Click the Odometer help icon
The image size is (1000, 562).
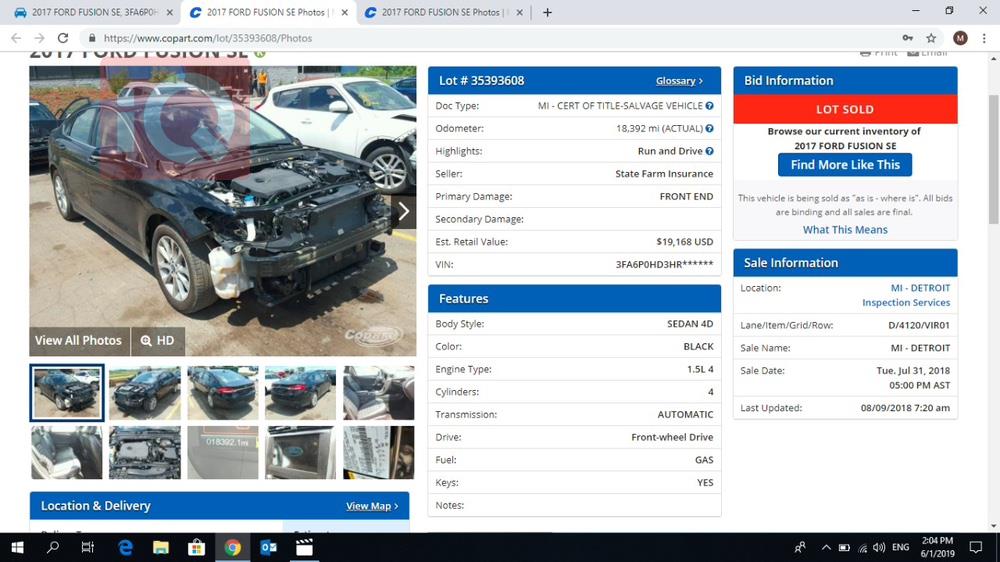click(x=709, y=128)
